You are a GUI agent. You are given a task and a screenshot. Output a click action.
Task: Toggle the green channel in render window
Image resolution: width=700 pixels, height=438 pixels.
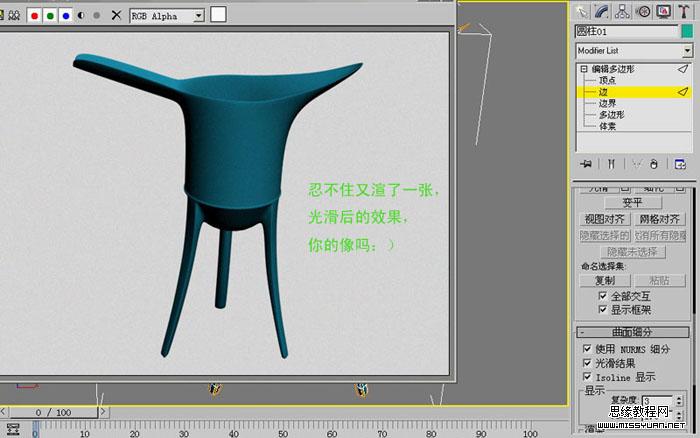pyautogui.click(x=50, y=16)
